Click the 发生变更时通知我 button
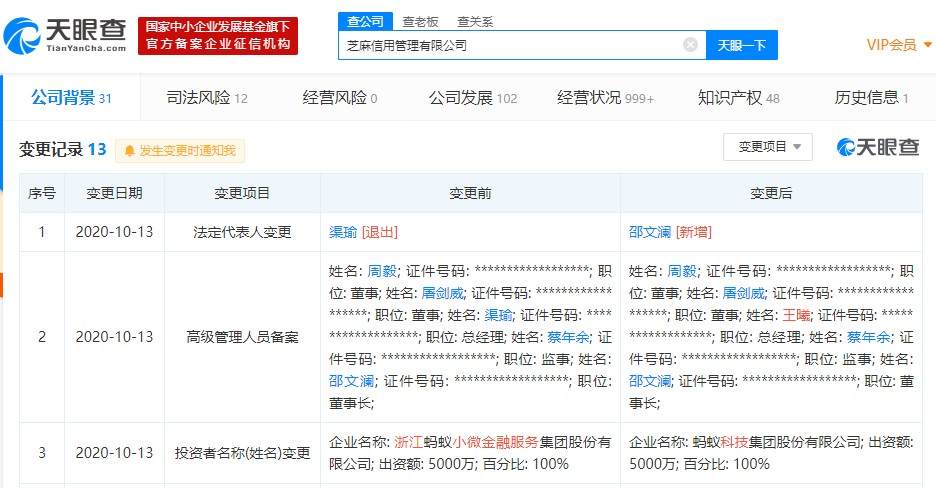Screen dimensions: 936x488 tap(180, 151)
